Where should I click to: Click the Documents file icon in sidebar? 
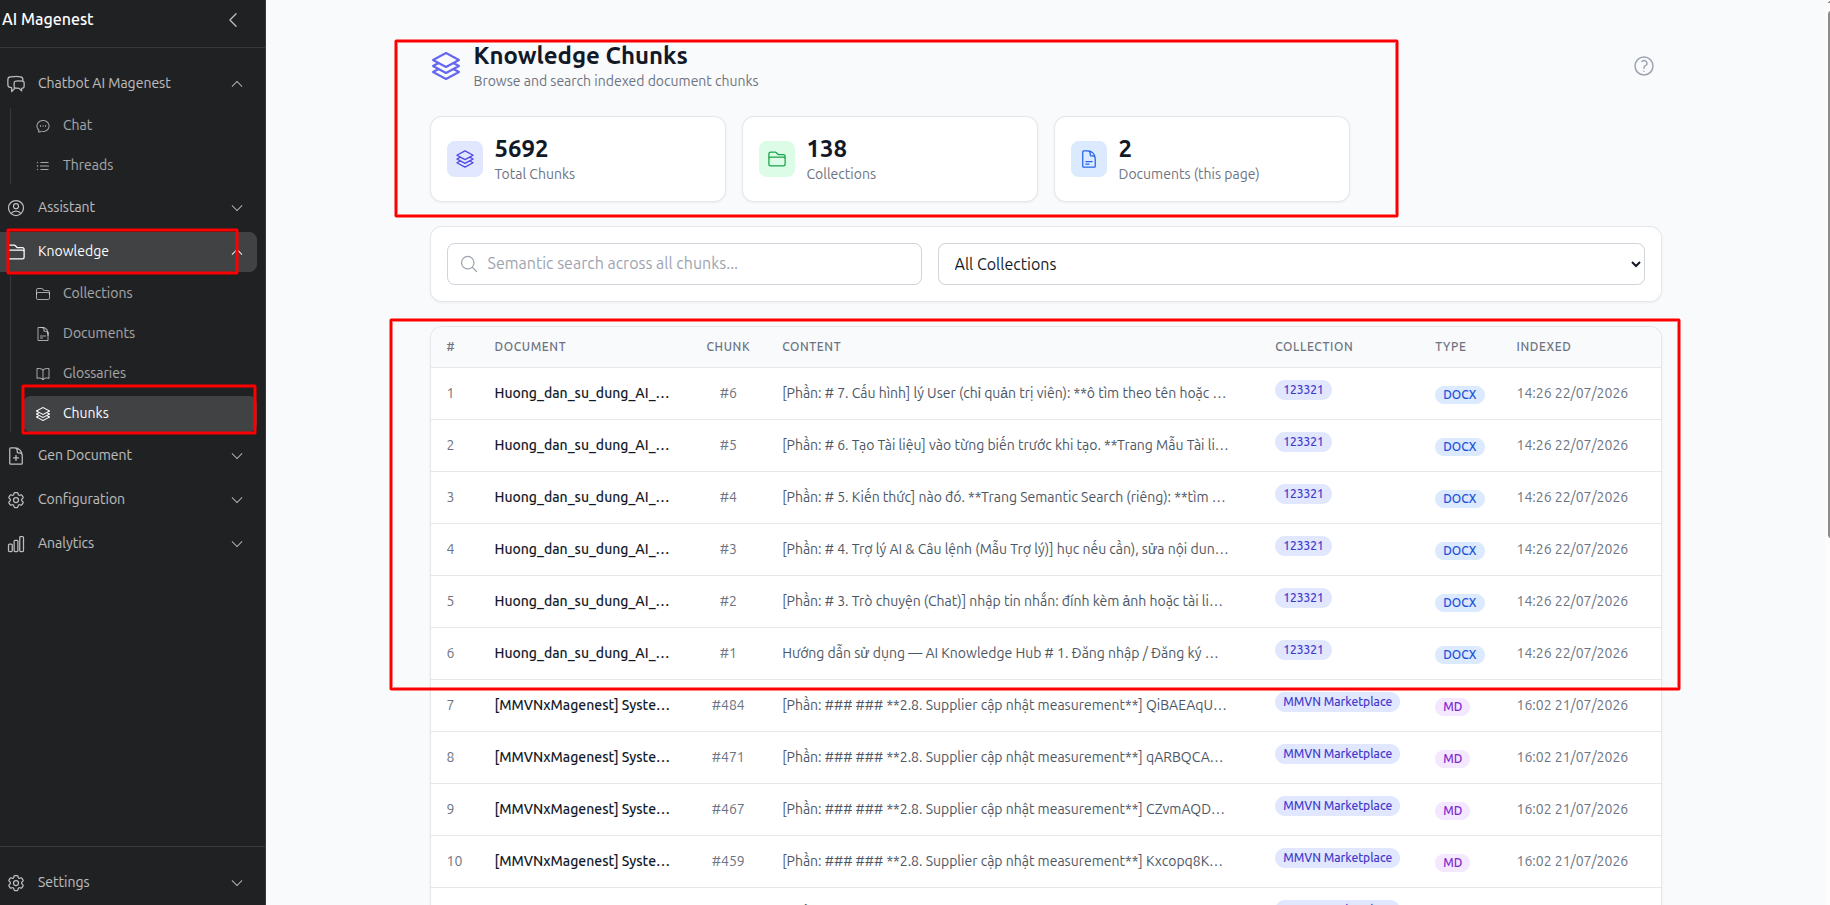(x=43, y=334)
